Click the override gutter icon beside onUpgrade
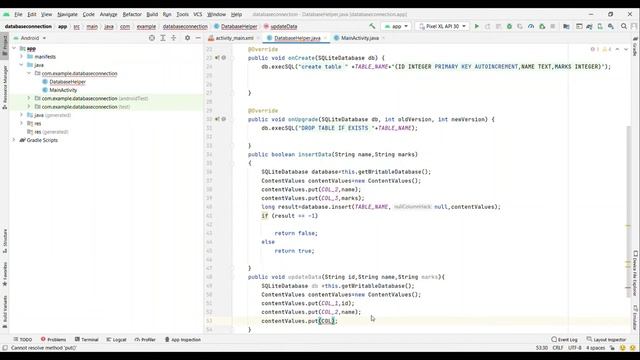This screenshot has height=360, width=640. pyautogui.click(x=218, y=119)
